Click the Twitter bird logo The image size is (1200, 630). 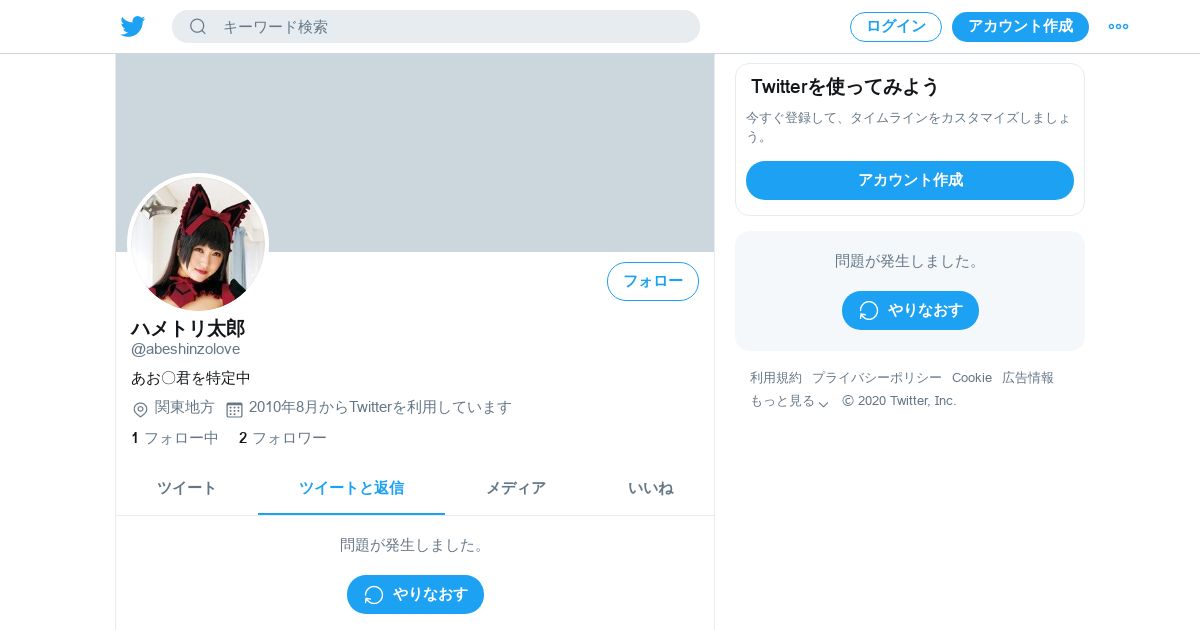point(133,27)
